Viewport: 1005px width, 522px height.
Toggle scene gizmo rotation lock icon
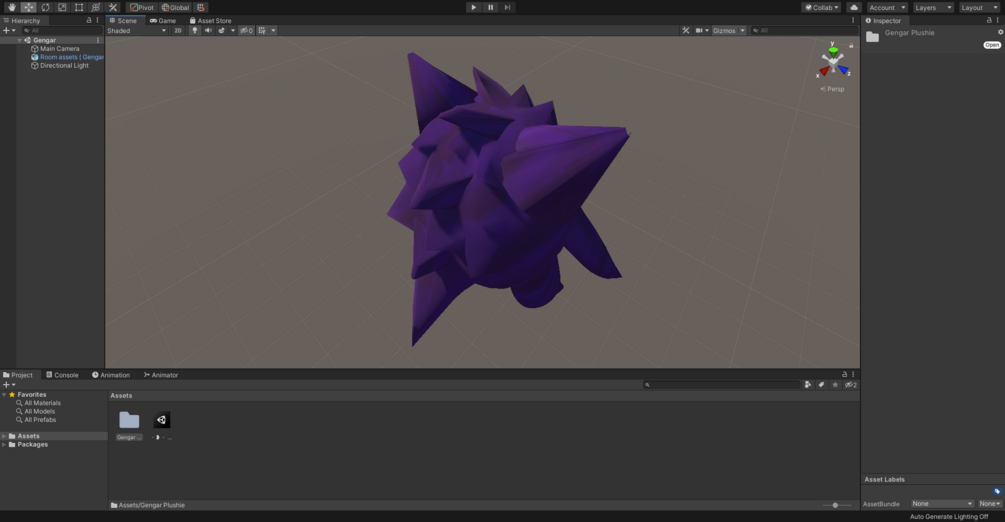pyautogui.click(x=851, y=46)
